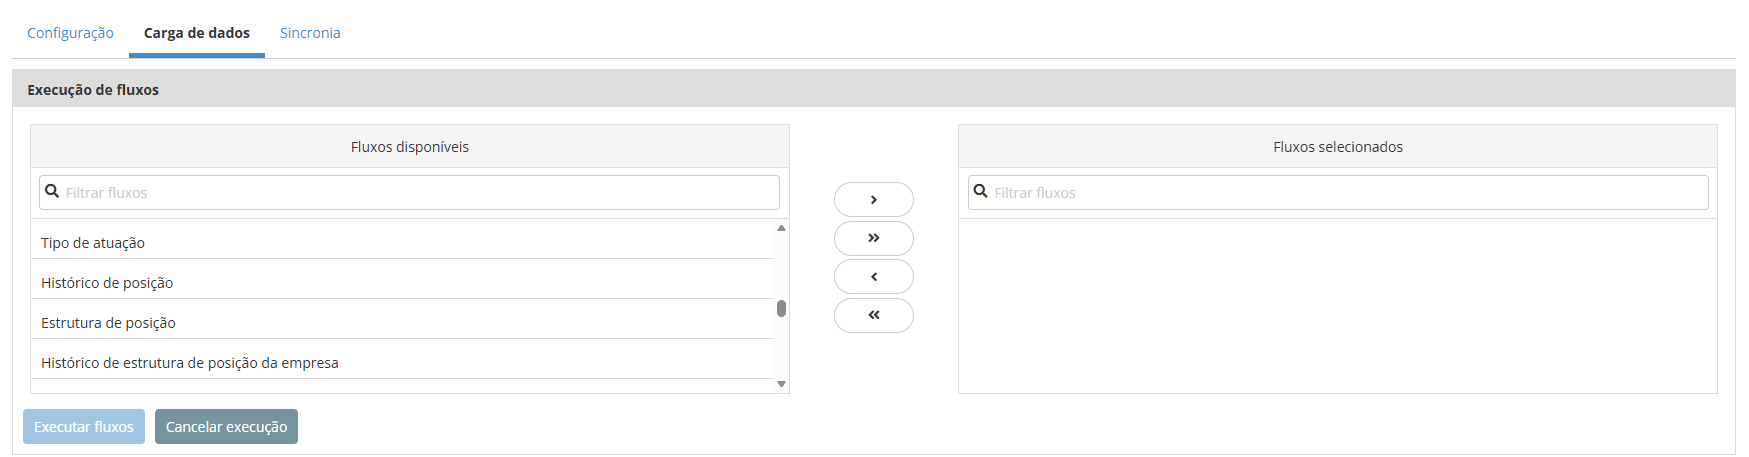Focus the selected flows filter field
The height and width of the screenshot is (457, 1749).
tap(1348, 193)
